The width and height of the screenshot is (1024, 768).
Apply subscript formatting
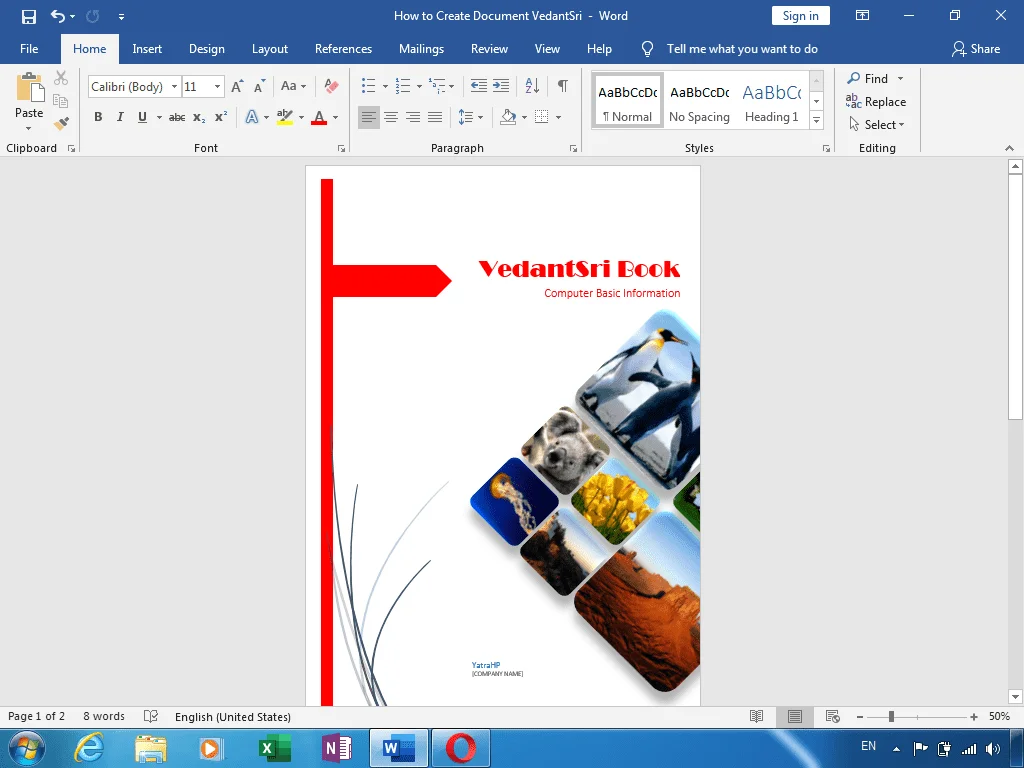point(199,118)
